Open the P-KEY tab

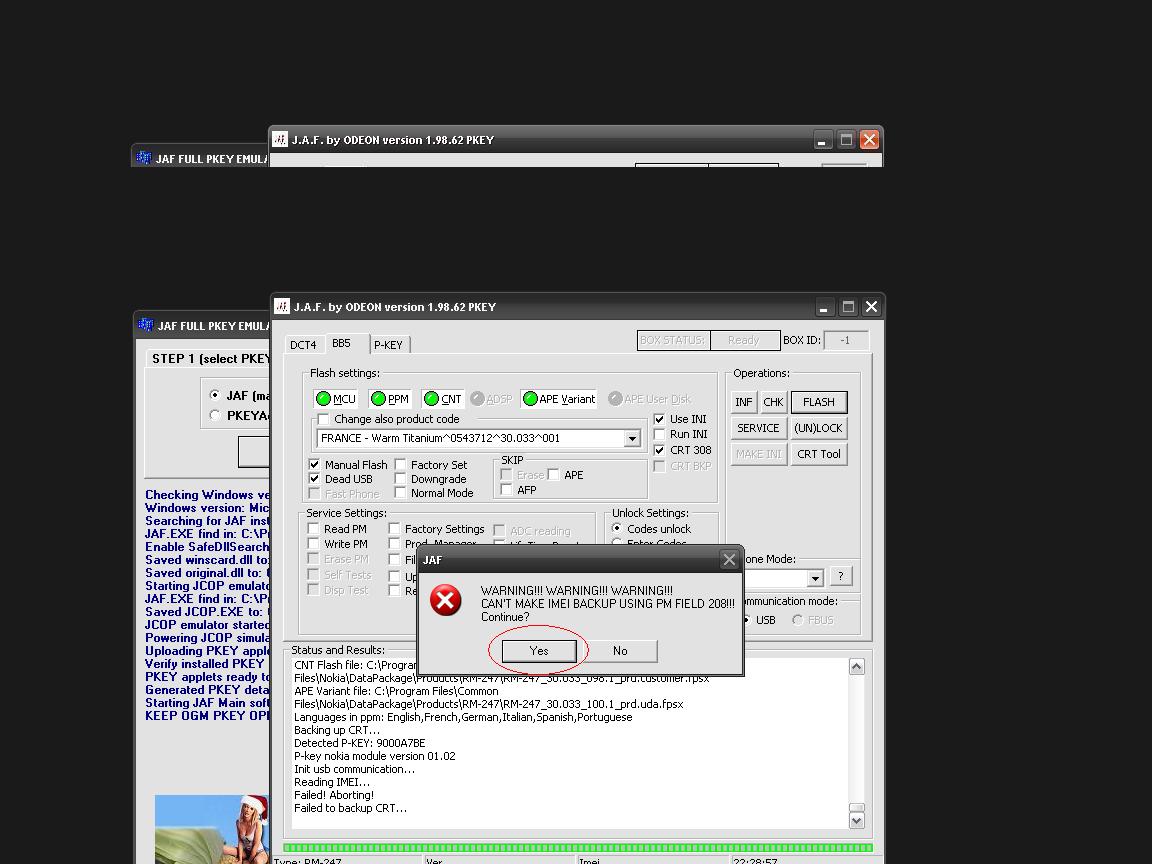click(388, 345)
